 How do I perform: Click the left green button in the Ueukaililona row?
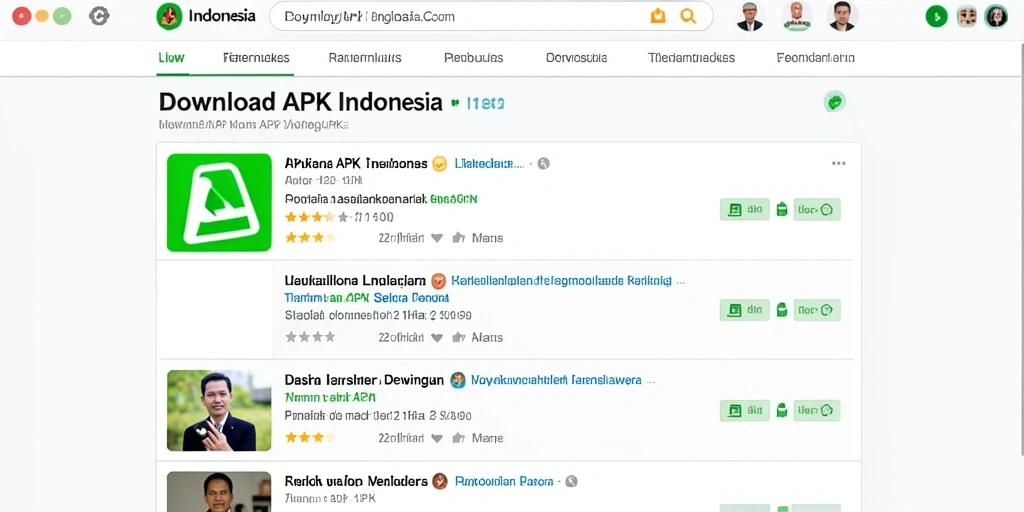(x=744, y=310)
